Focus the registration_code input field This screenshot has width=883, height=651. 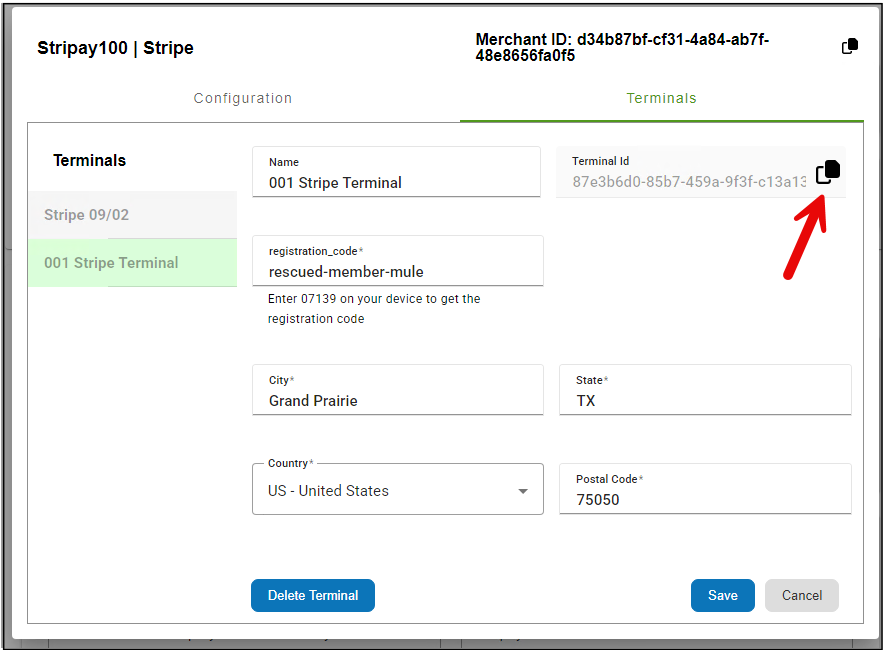tap(397, 271)
